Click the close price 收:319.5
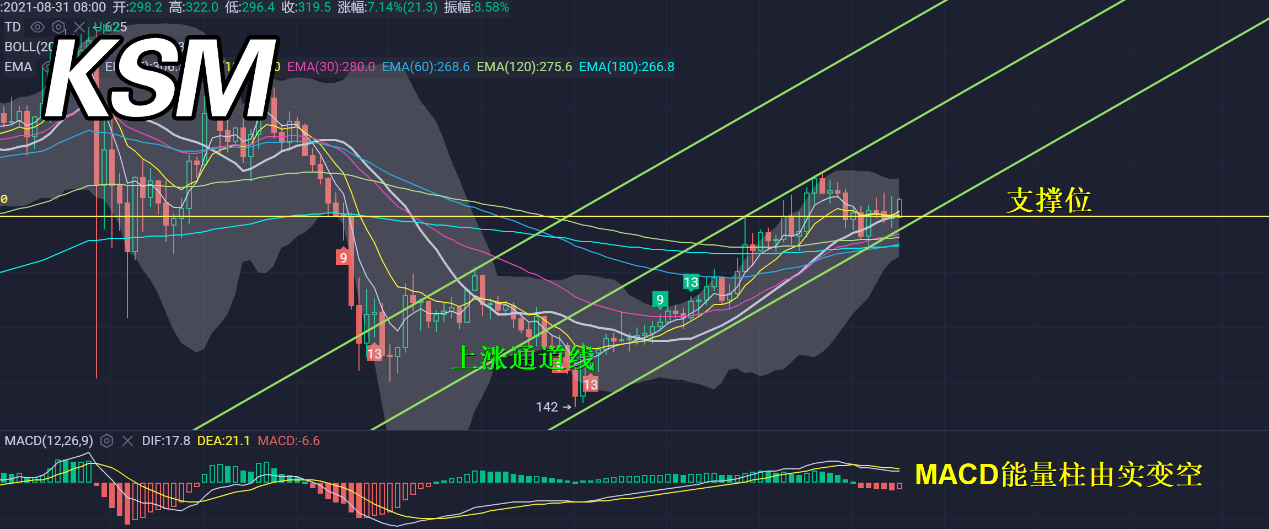 pos(306,7)
